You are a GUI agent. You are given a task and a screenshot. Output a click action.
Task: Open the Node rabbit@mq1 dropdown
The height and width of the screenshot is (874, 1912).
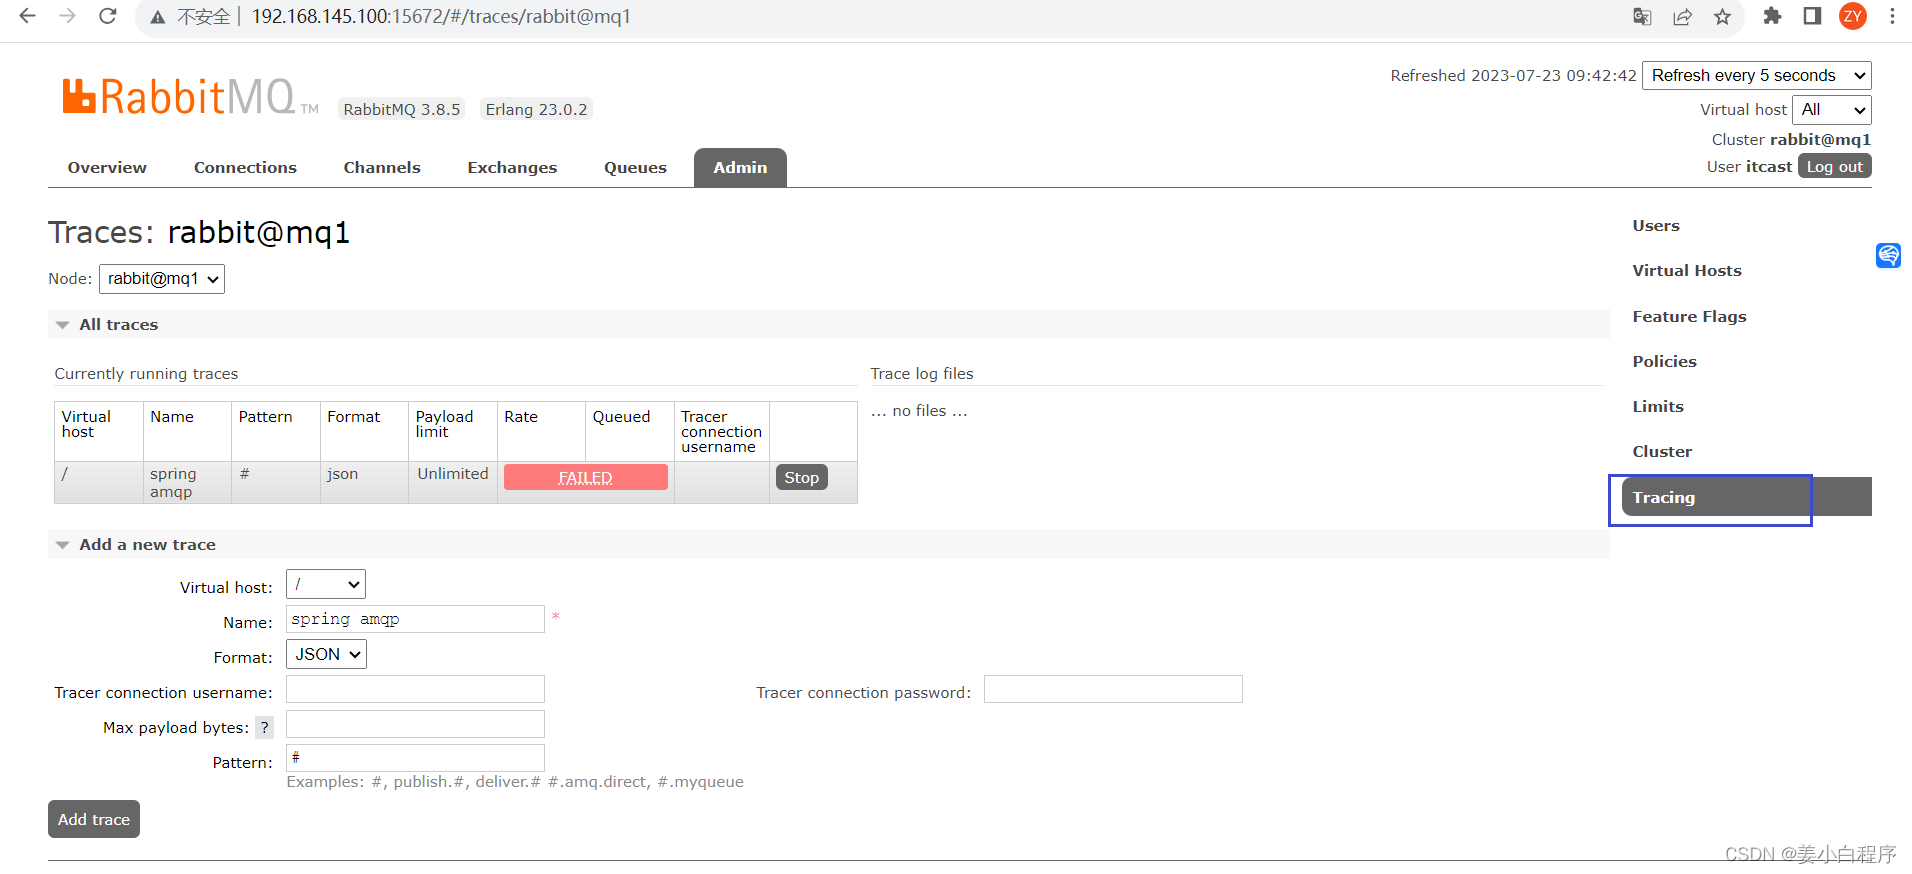[x=162, y=279]
